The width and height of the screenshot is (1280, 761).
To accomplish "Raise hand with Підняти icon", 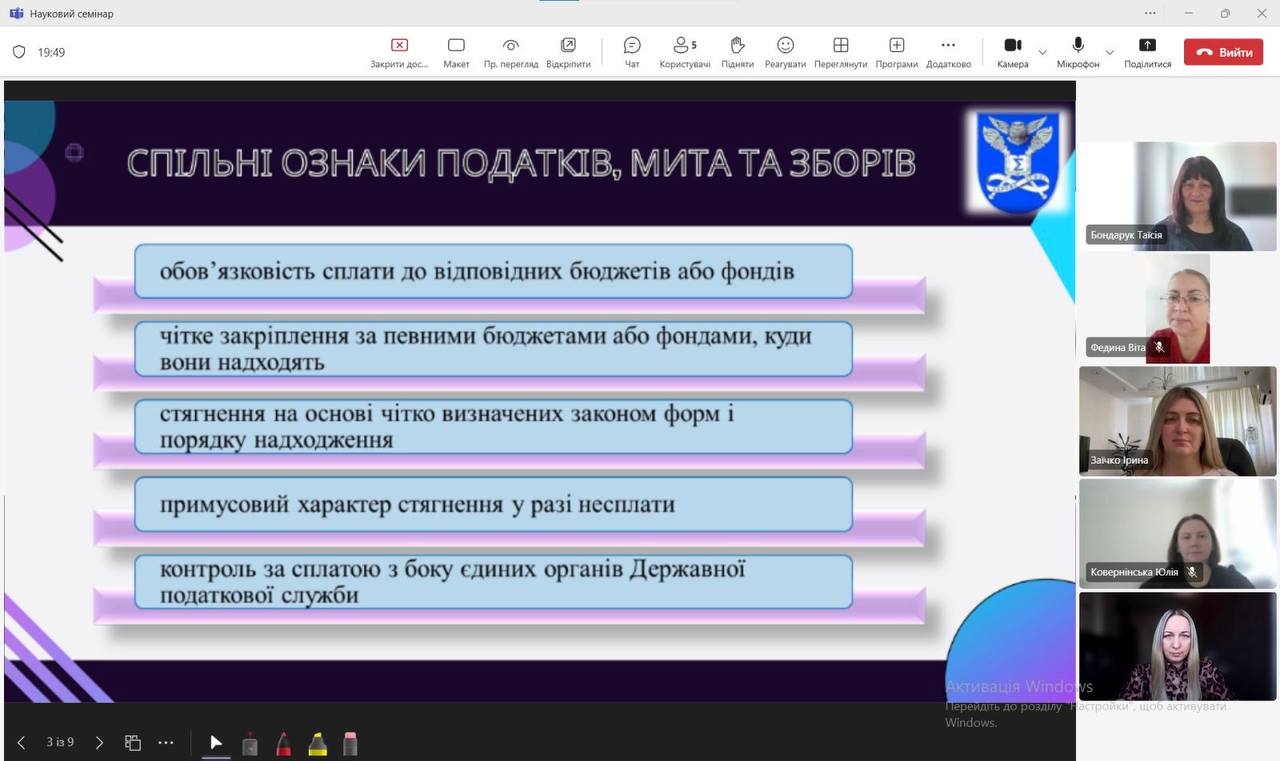I will pos(737,52).
